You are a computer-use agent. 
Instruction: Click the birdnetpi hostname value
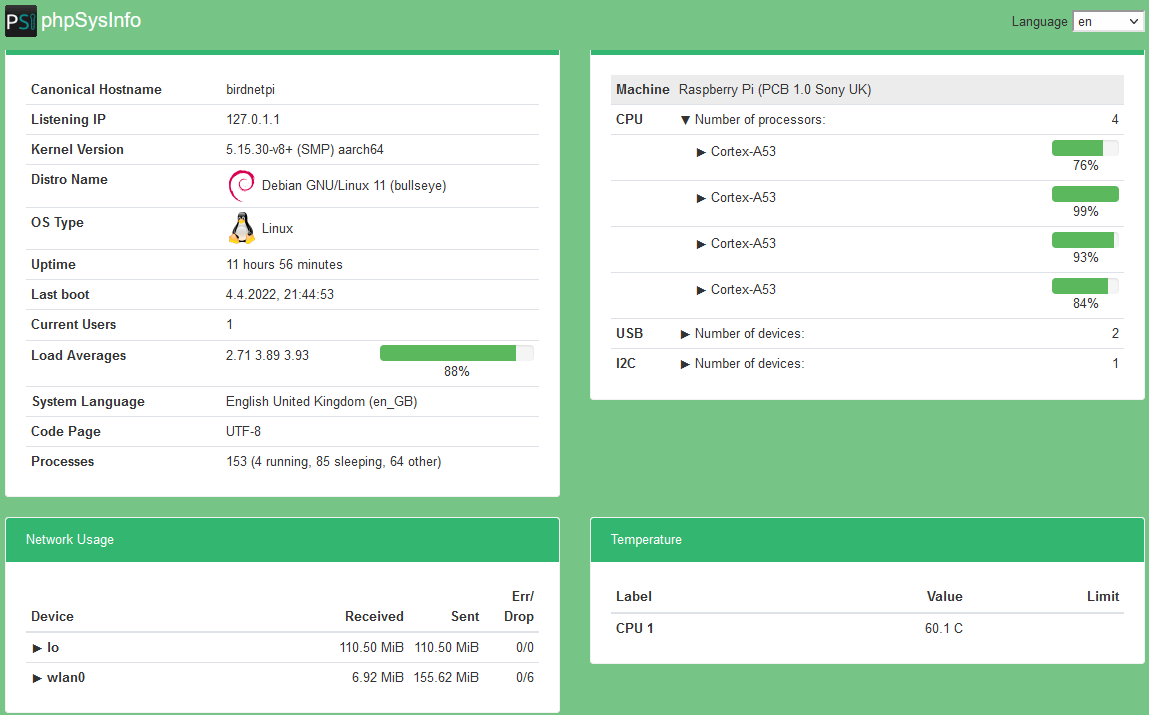click(x=249, y=89)
